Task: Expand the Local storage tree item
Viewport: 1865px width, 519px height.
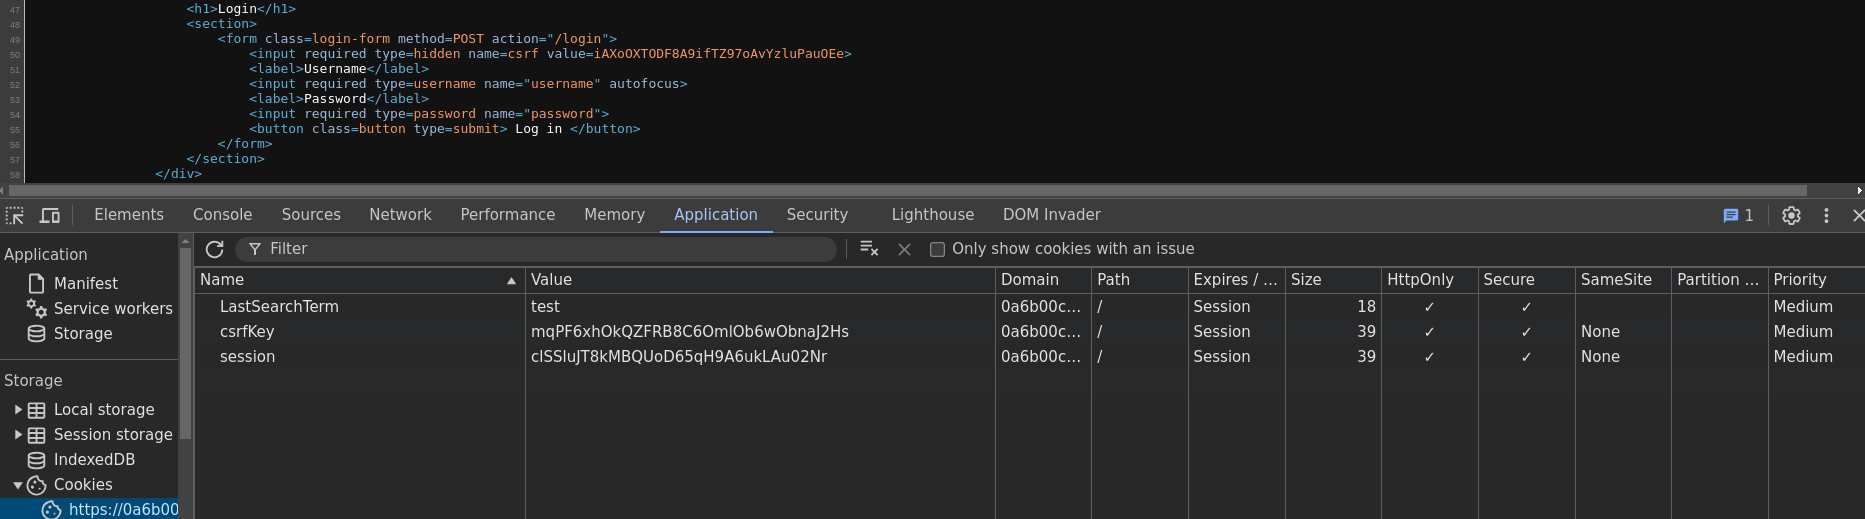Action: (18, 410)
